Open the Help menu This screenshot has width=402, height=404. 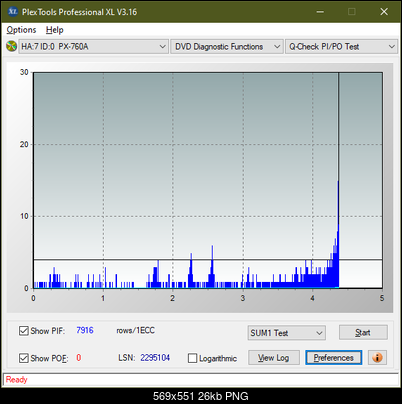tap(55, 30)
